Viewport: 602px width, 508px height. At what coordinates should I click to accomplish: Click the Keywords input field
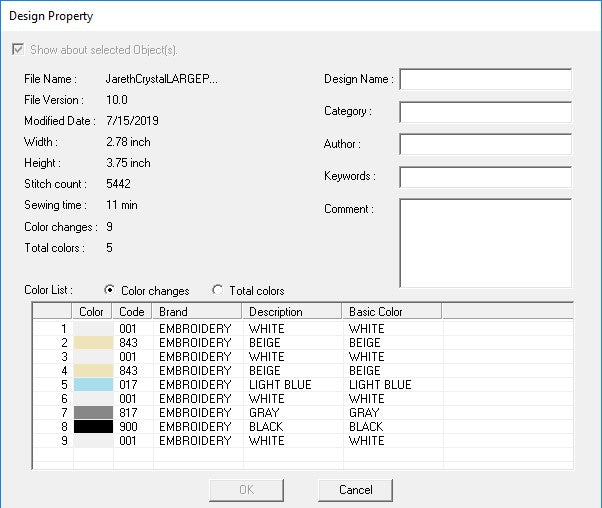(x=485, y=177)
